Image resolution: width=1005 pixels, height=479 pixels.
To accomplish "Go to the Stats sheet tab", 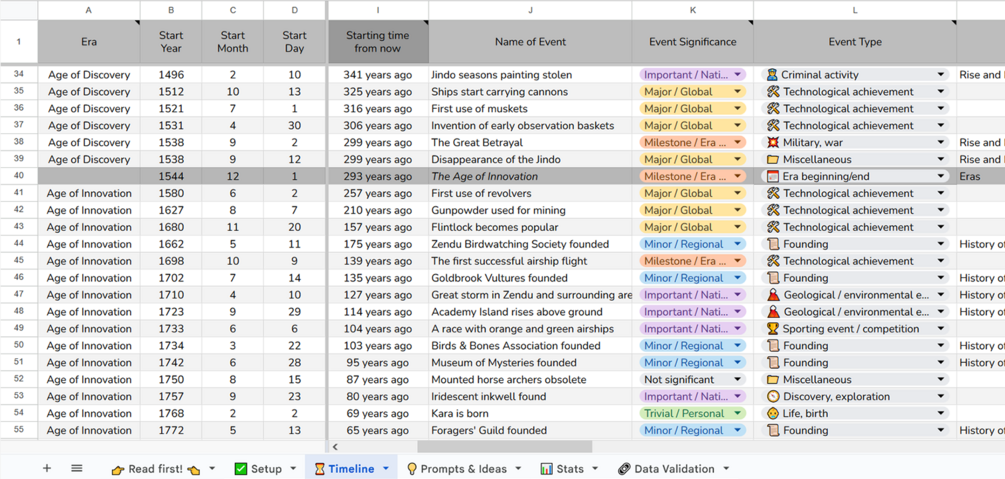I will [x=561, y=469].
